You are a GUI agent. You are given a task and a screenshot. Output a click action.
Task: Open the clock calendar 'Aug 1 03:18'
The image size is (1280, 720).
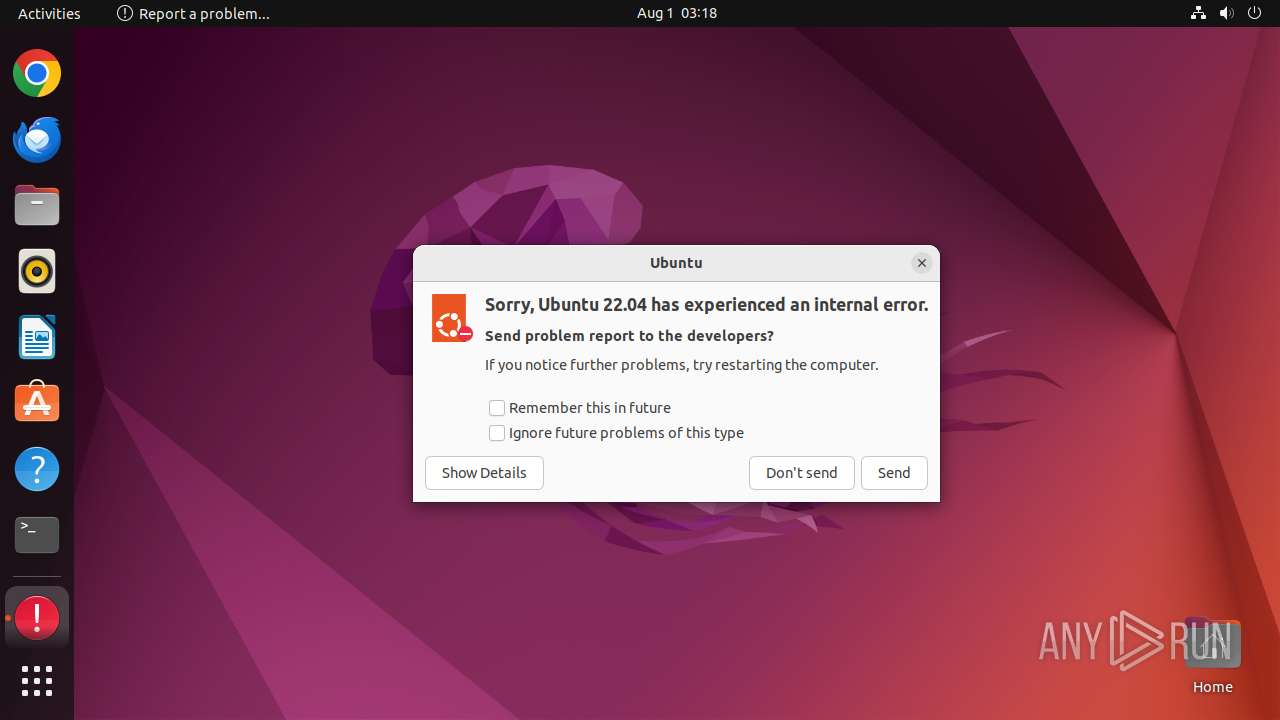(x=677, y=13)
